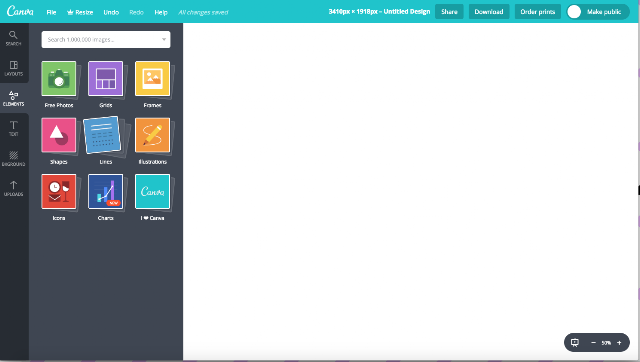Zoom out with the minus button

[x=593, y=343]
